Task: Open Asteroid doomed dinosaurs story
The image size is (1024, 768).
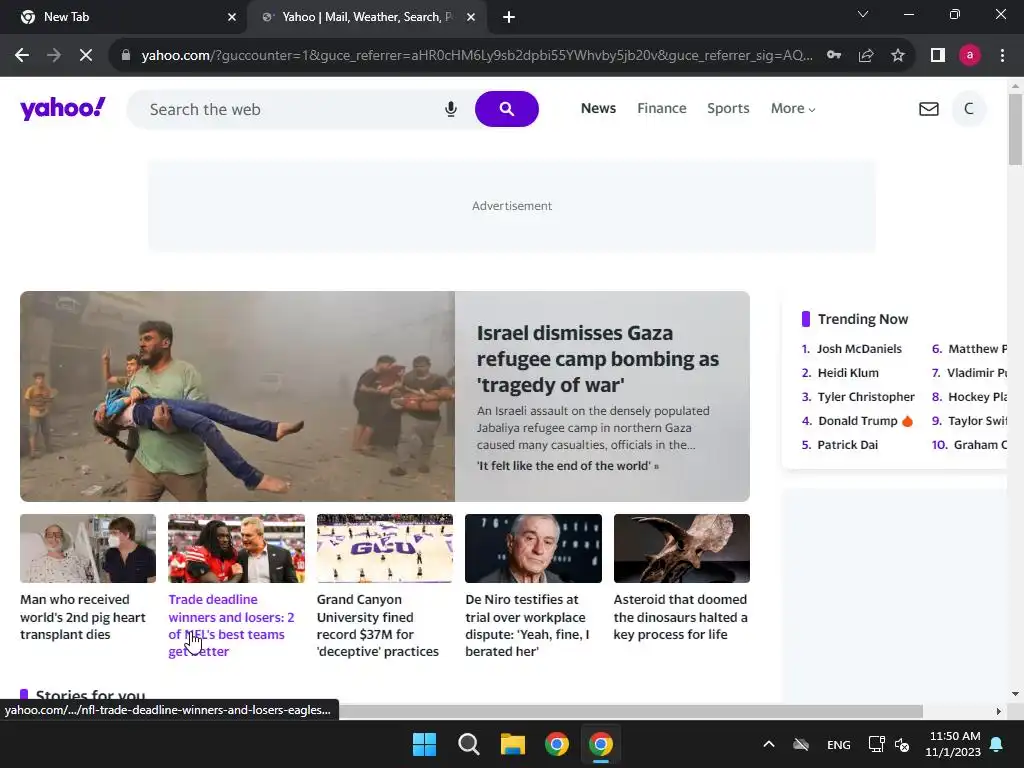Action: [x=680, y=616]
